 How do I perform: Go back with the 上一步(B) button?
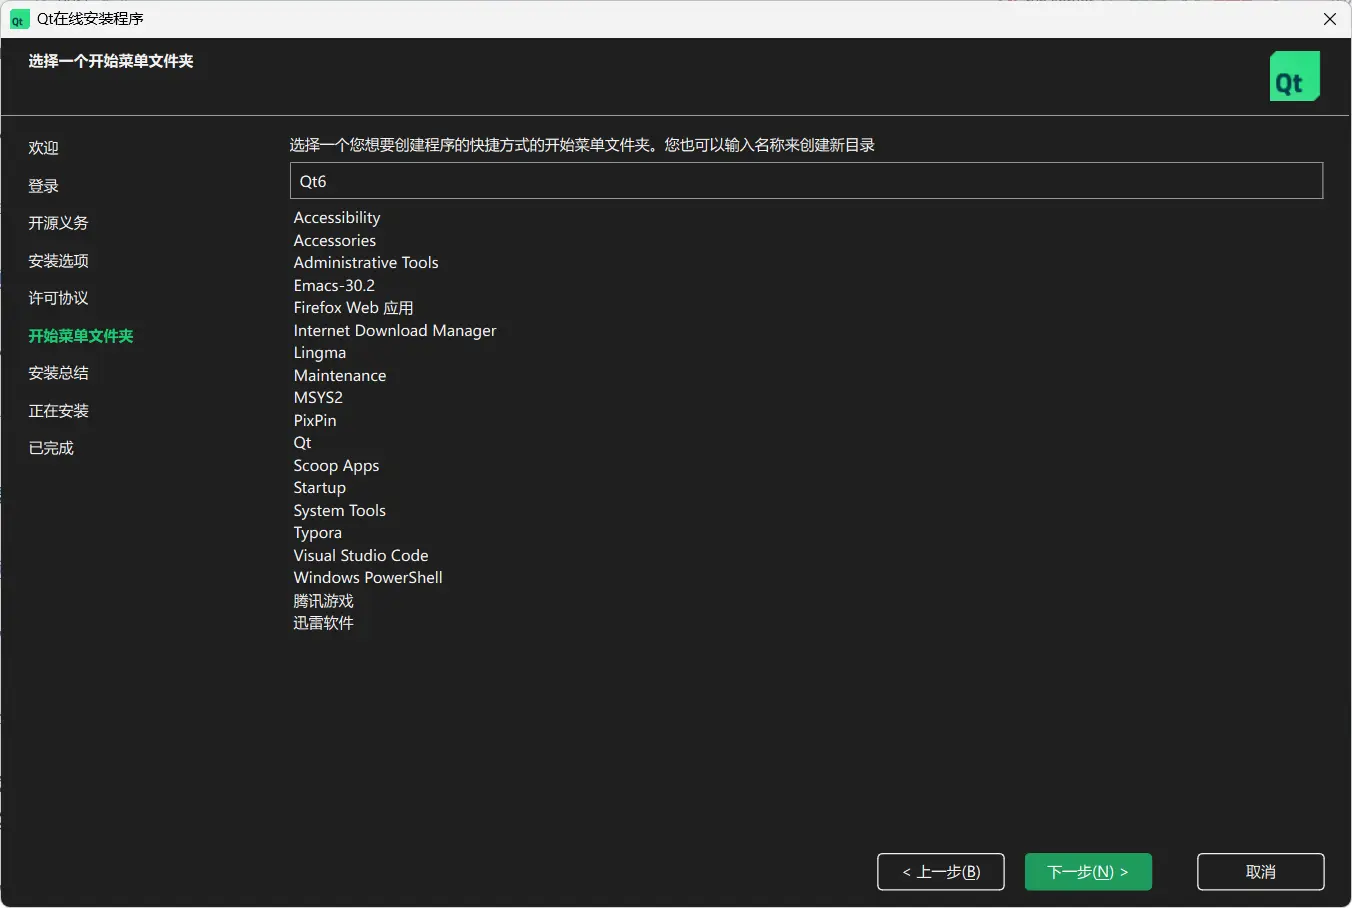(941, 872)
